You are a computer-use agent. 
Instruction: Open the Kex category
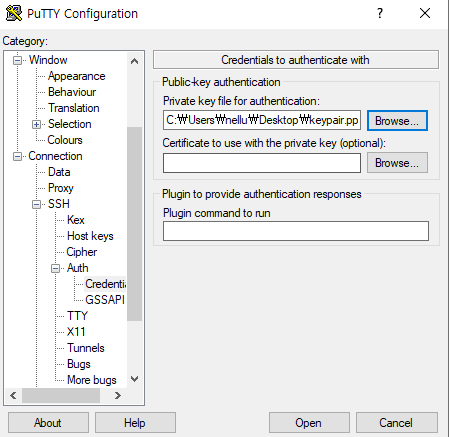[76, 220]
